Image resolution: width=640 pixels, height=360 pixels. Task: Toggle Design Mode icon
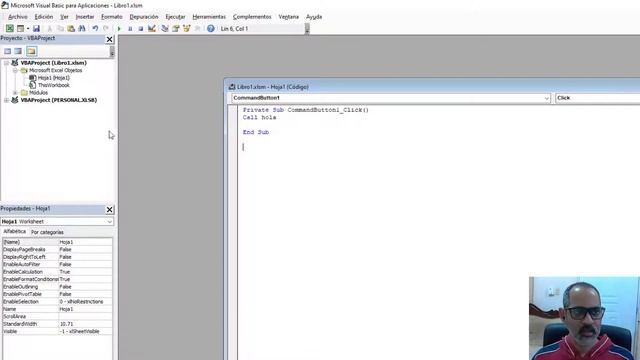coord(151,29)
